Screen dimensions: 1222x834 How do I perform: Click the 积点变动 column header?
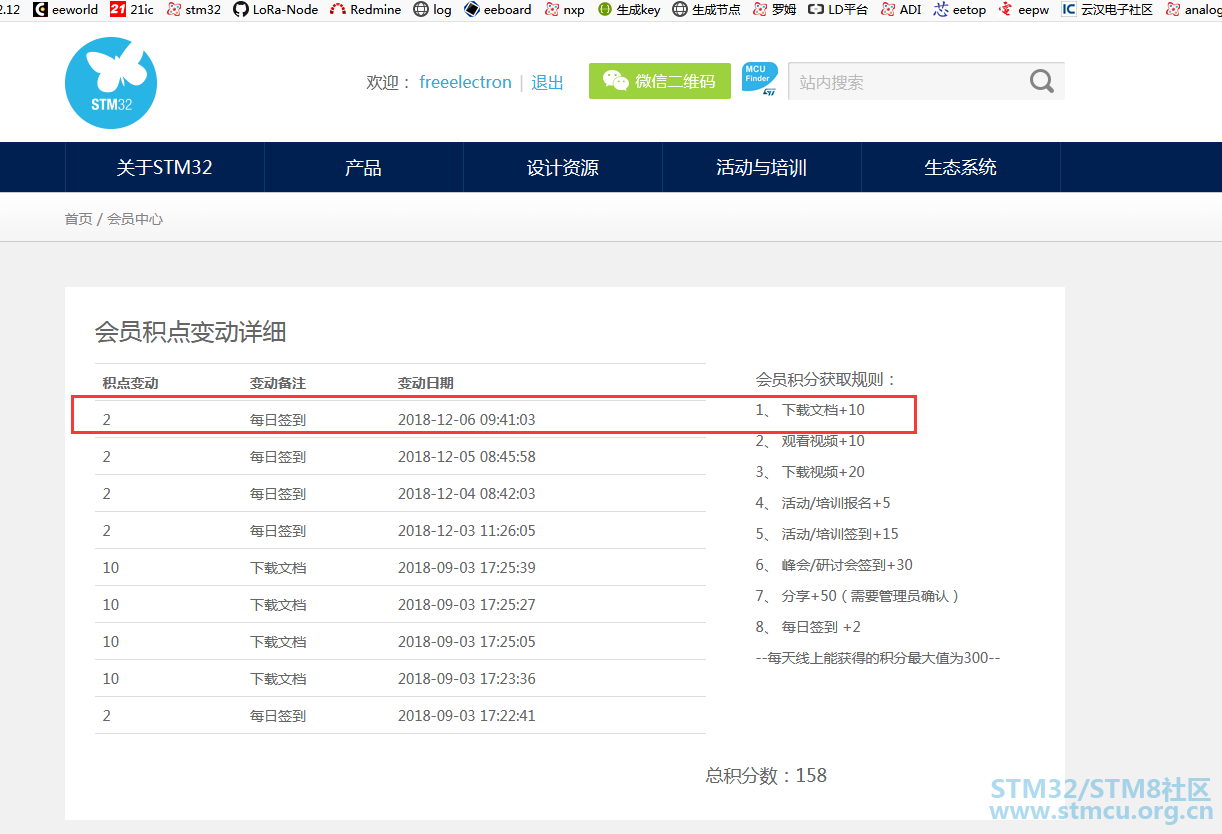tap(130, 383)
